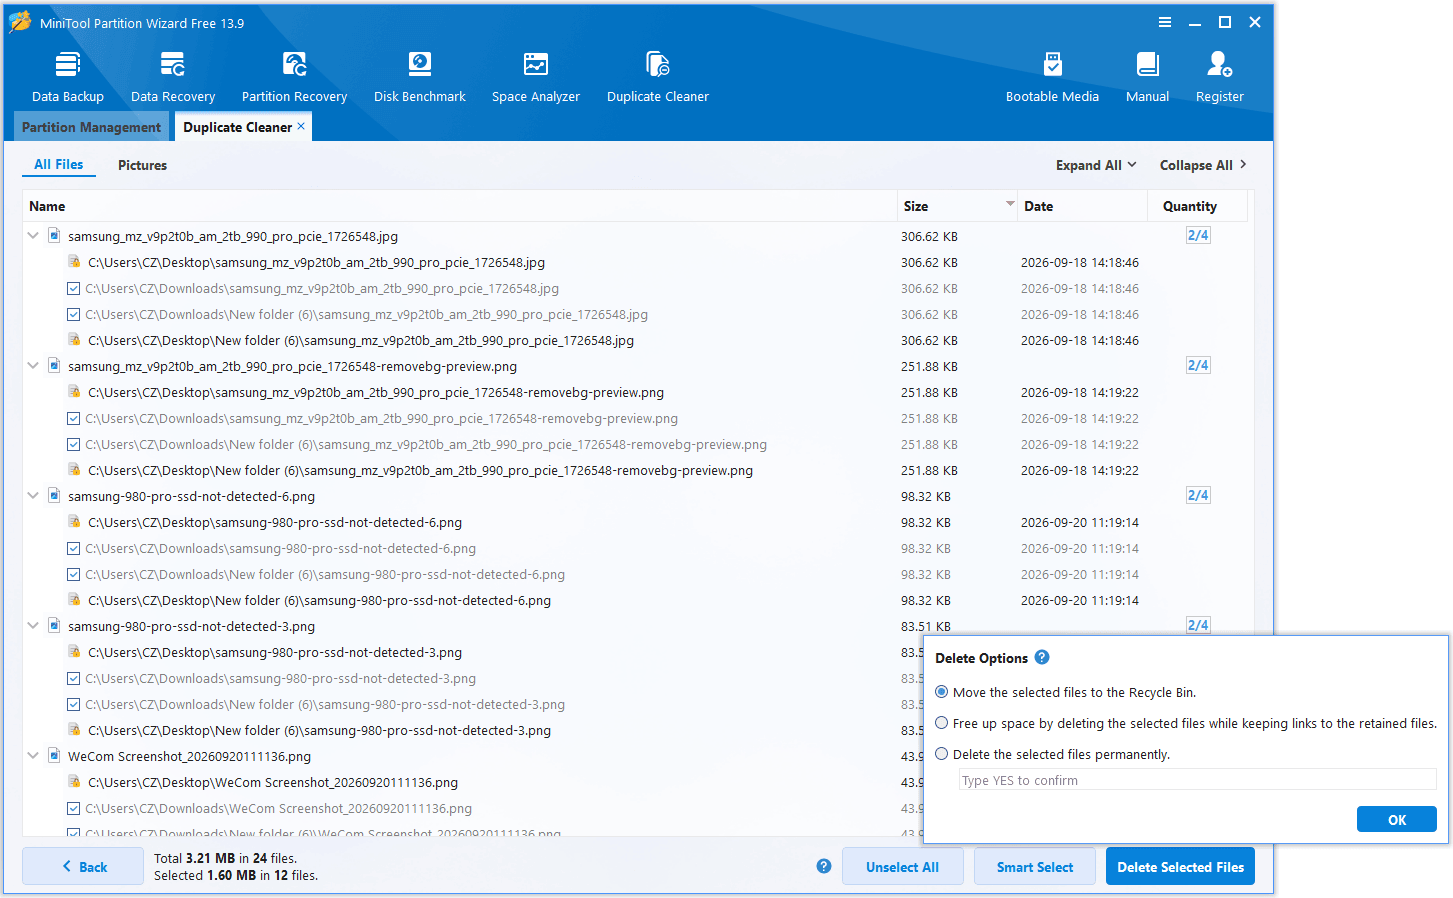This screenshot has width=1453, height=898.
Task: Uncheck Downloads\New folder (6)\...1726548-removebg-preview.png
Action: click(73, 444)
